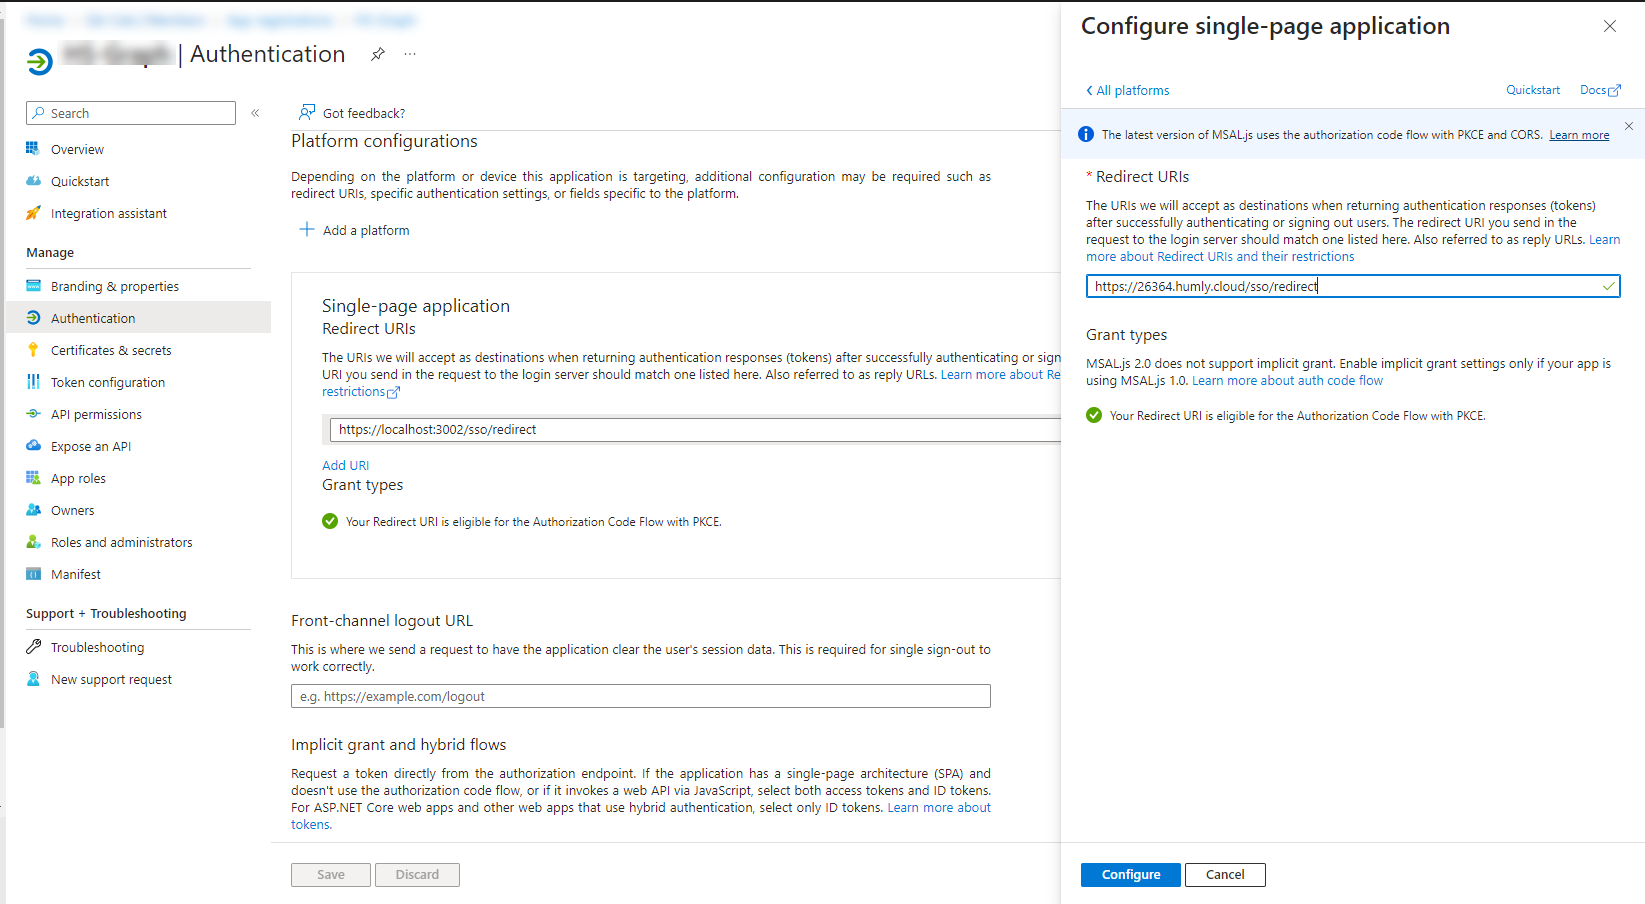The height and width of the screenshot is (904, 1645).
Task: Add another URI with the Add URI link
Action: click(x=345, y=465)
